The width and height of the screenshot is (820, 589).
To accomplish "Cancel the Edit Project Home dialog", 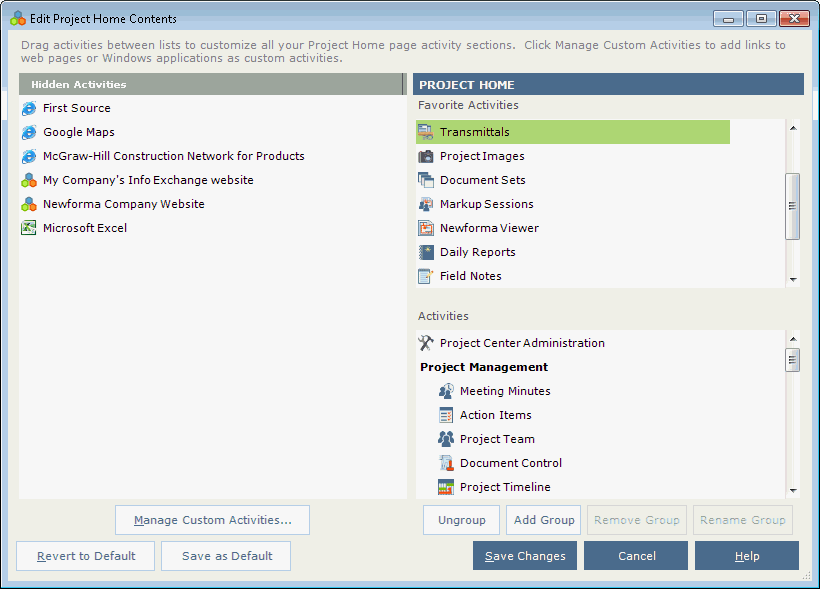I will coord(636,556).
